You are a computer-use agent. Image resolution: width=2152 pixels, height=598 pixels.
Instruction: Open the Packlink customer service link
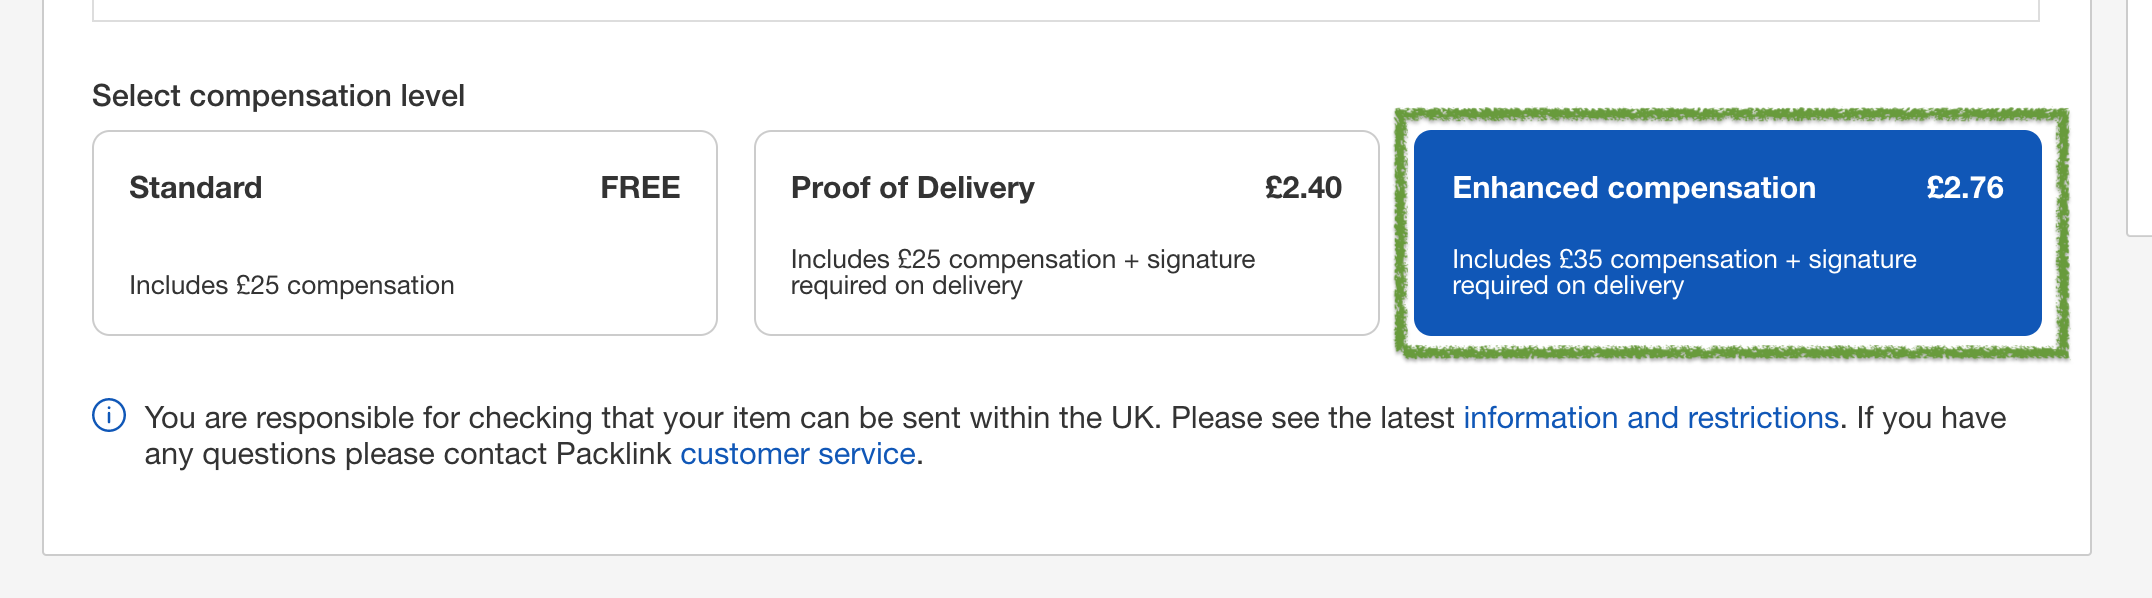tap(798, 454)
